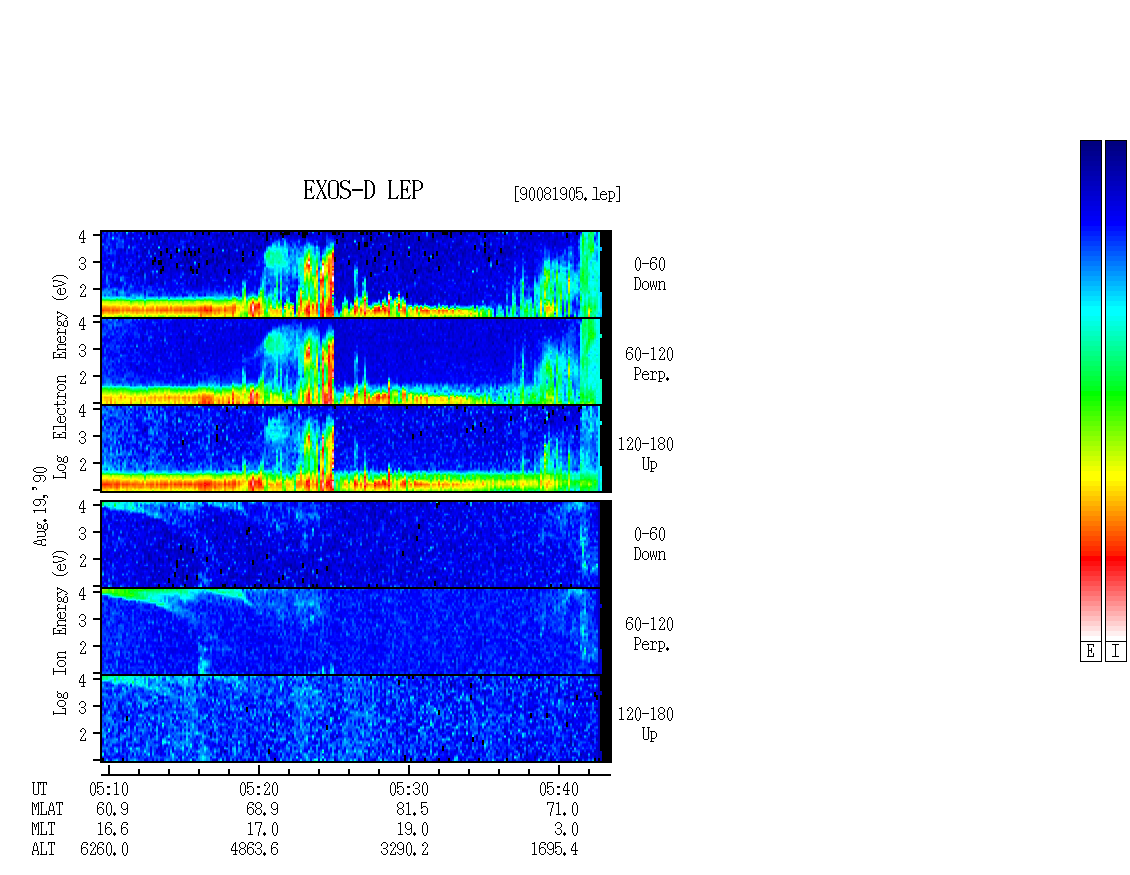Click the 0-60 Down label beside the ion panel
Image resolution: width=1130 pixels, height=875 pixels.
tap(649, 544)
